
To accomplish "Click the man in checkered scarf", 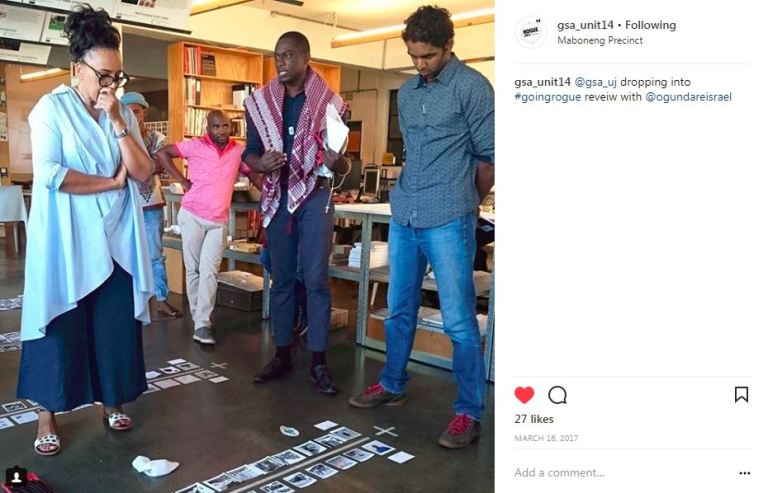I will point(295,211).
